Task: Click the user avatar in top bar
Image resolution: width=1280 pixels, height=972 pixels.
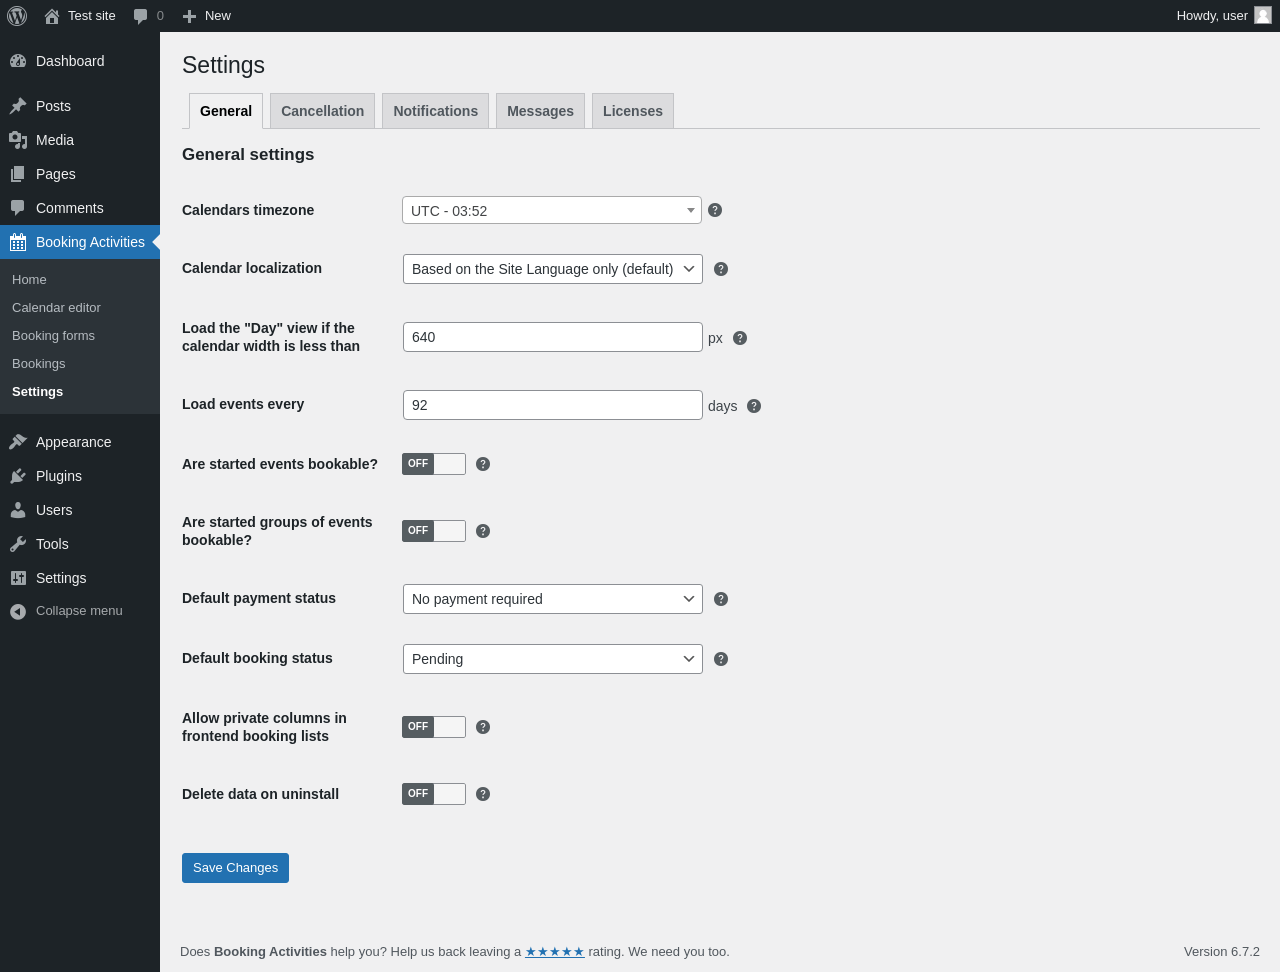Action: [1263, 15]
